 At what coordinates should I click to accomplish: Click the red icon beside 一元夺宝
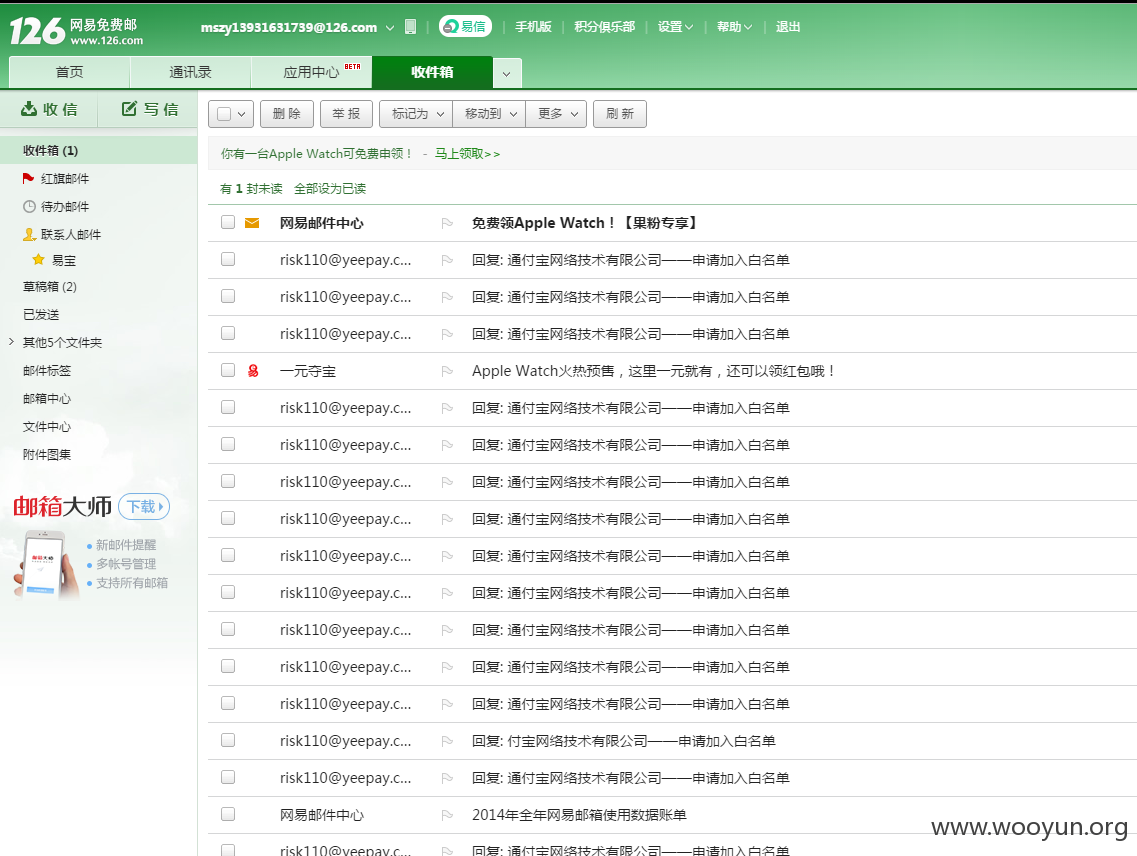pos(253,371)
